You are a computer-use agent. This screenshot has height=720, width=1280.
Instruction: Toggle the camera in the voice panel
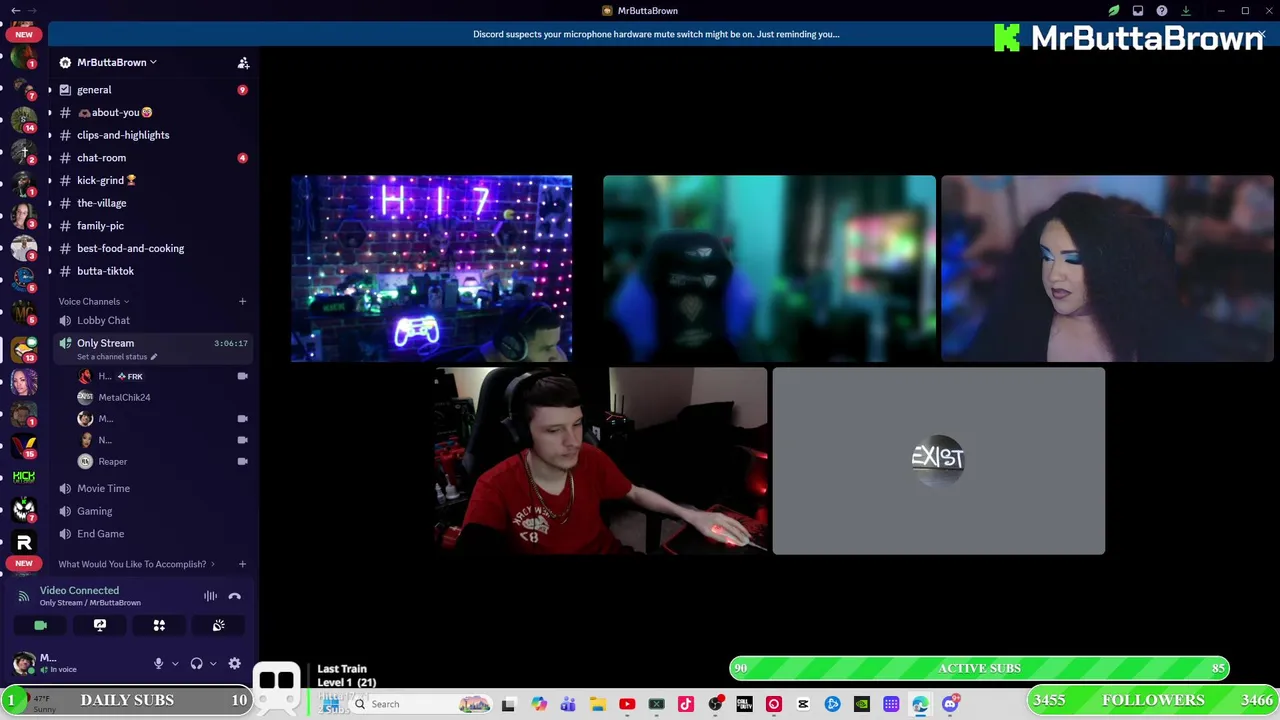(x=40, y=625)
